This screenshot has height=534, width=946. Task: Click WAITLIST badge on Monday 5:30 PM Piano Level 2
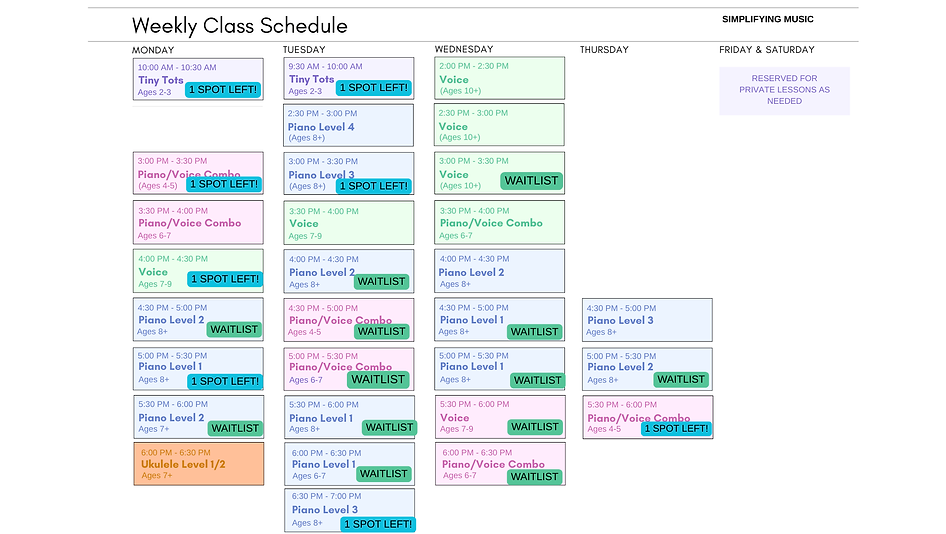[x=235, y=428]
